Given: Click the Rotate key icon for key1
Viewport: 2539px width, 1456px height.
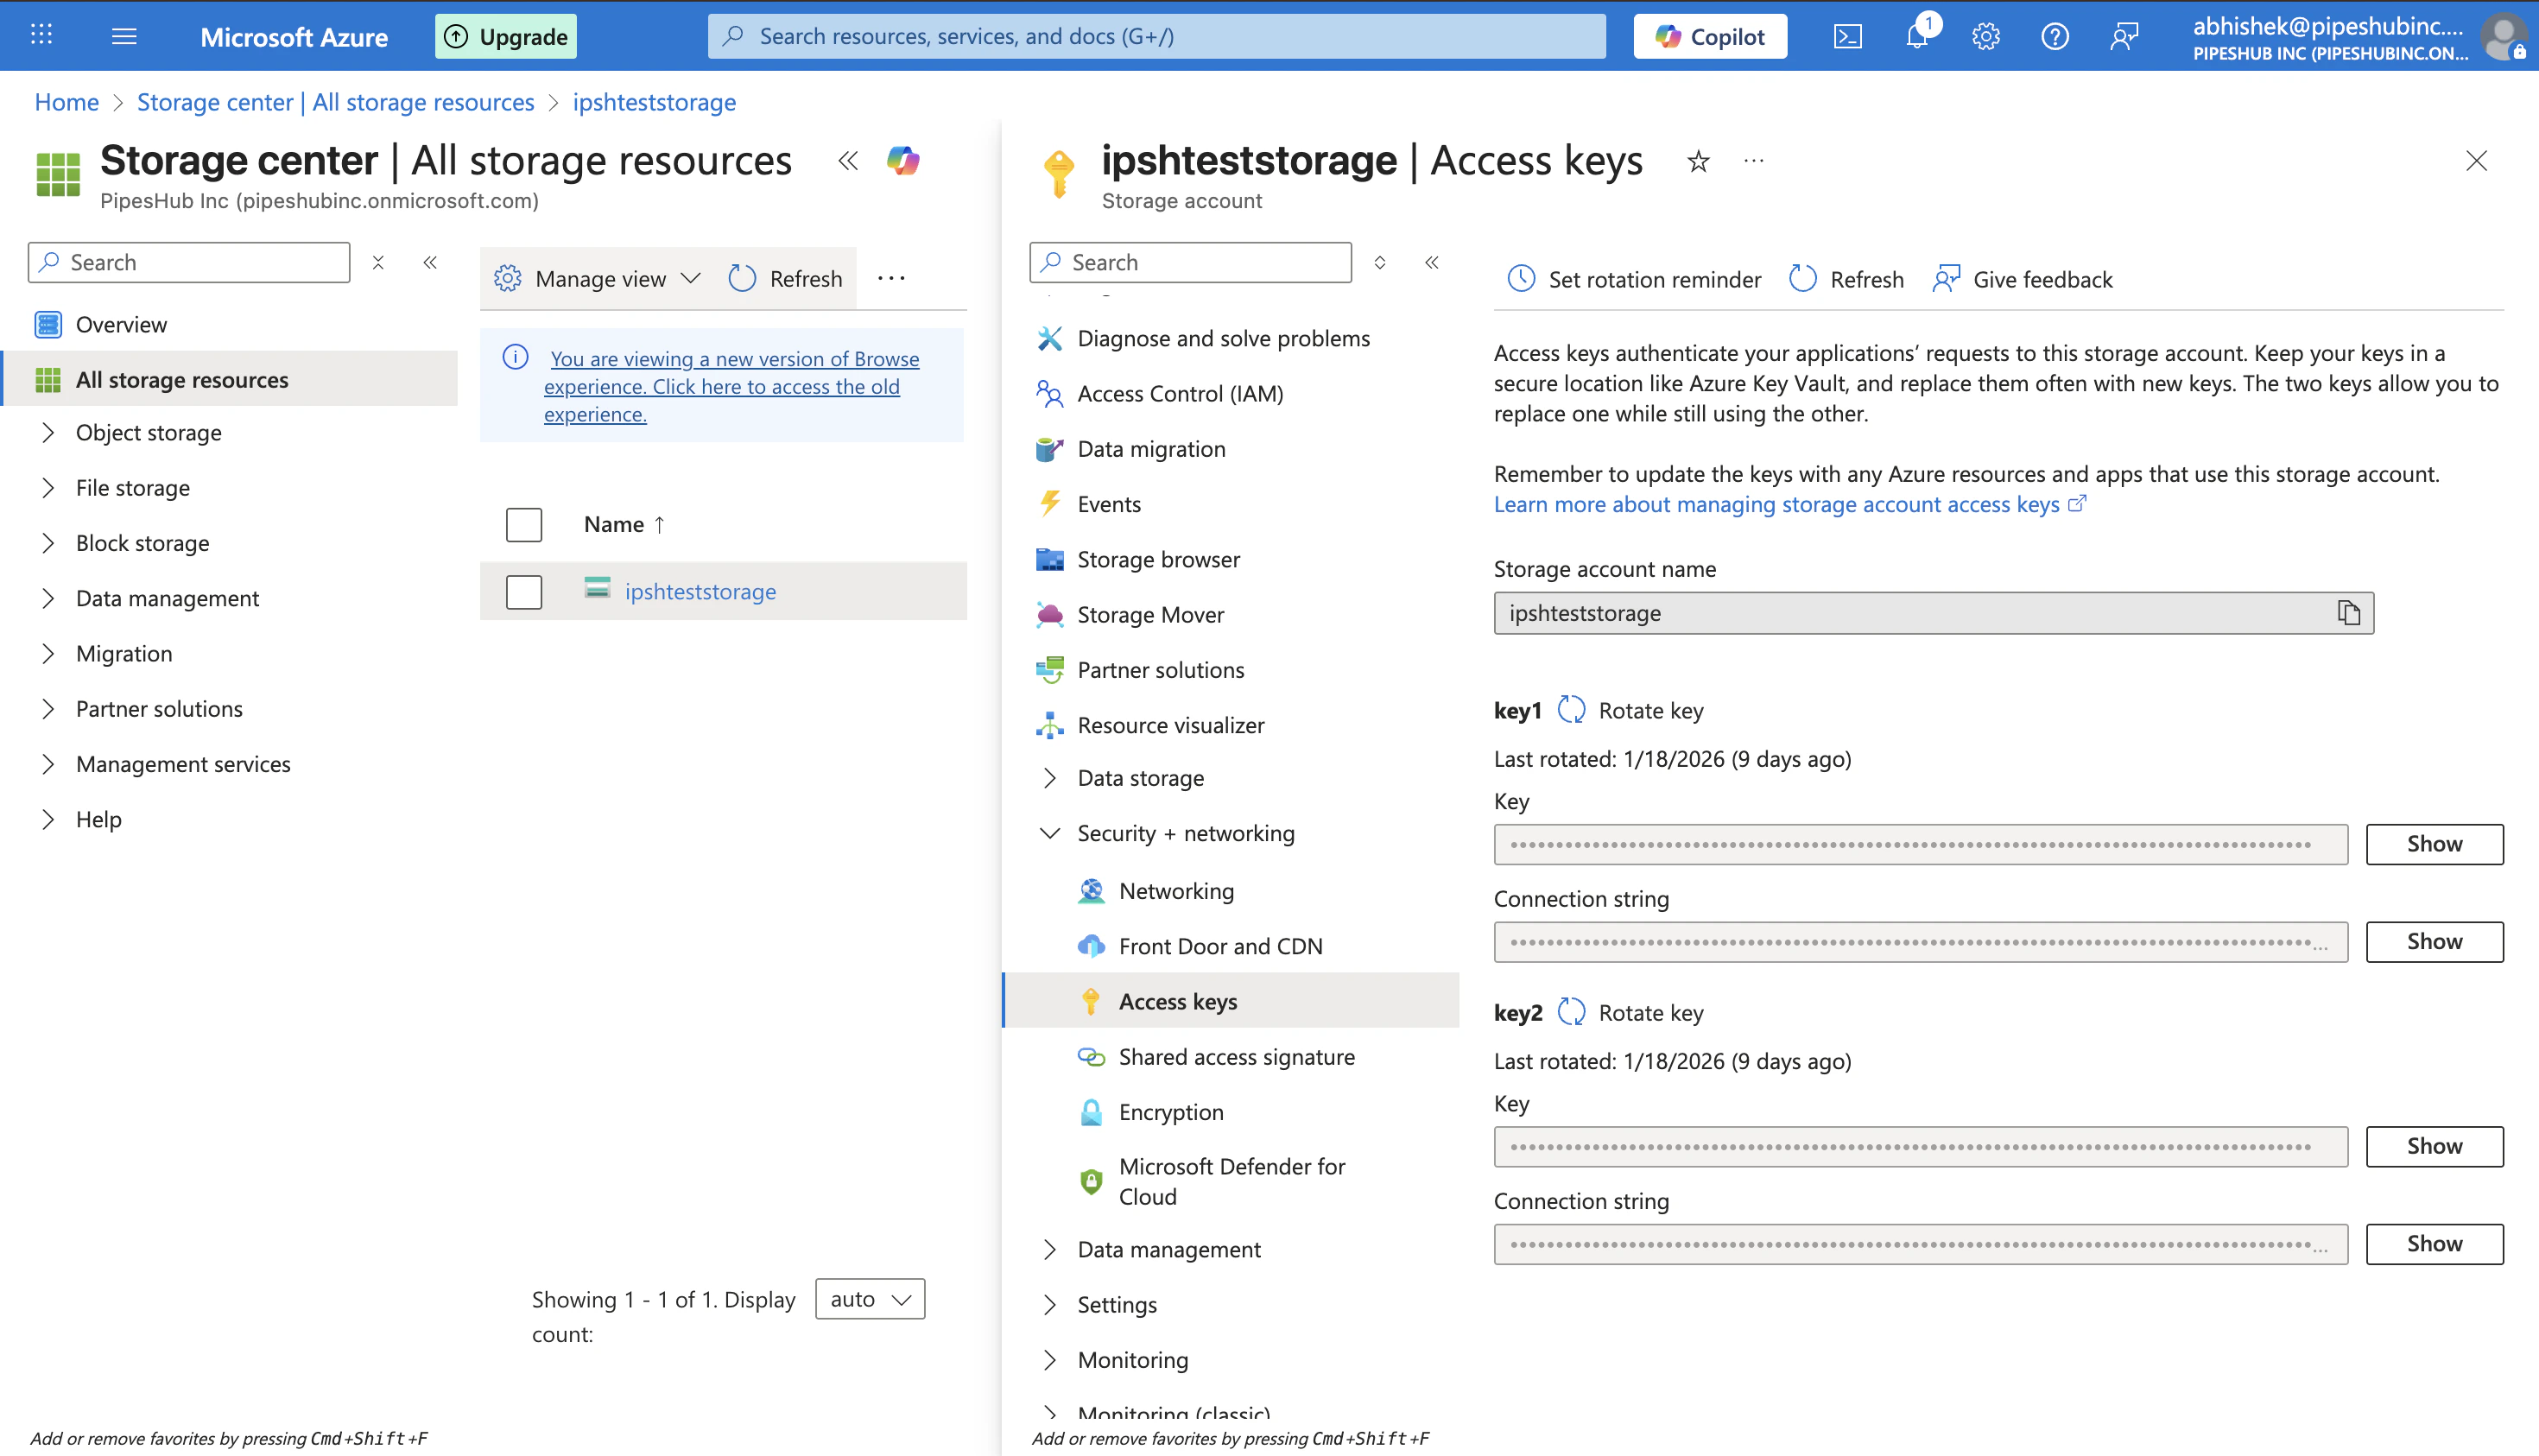Looking at the screenshot, I should point(1571,710).
